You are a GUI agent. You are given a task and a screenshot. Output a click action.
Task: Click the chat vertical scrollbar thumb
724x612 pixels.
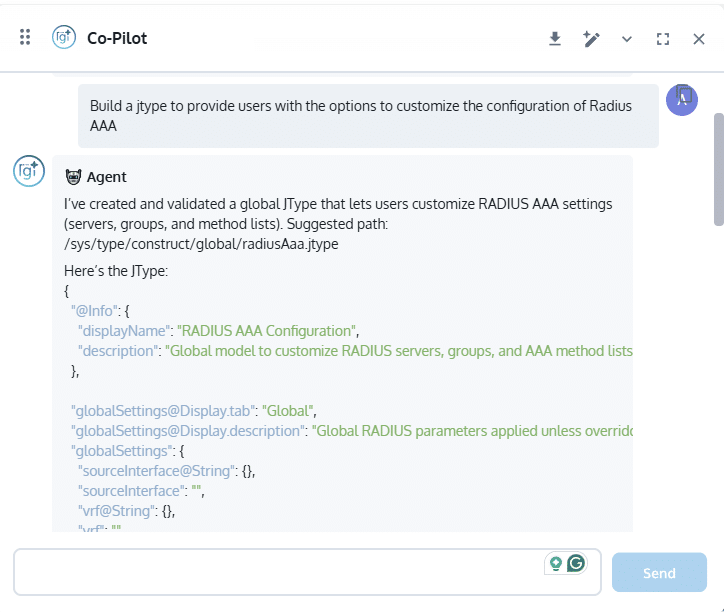point(718,168)
